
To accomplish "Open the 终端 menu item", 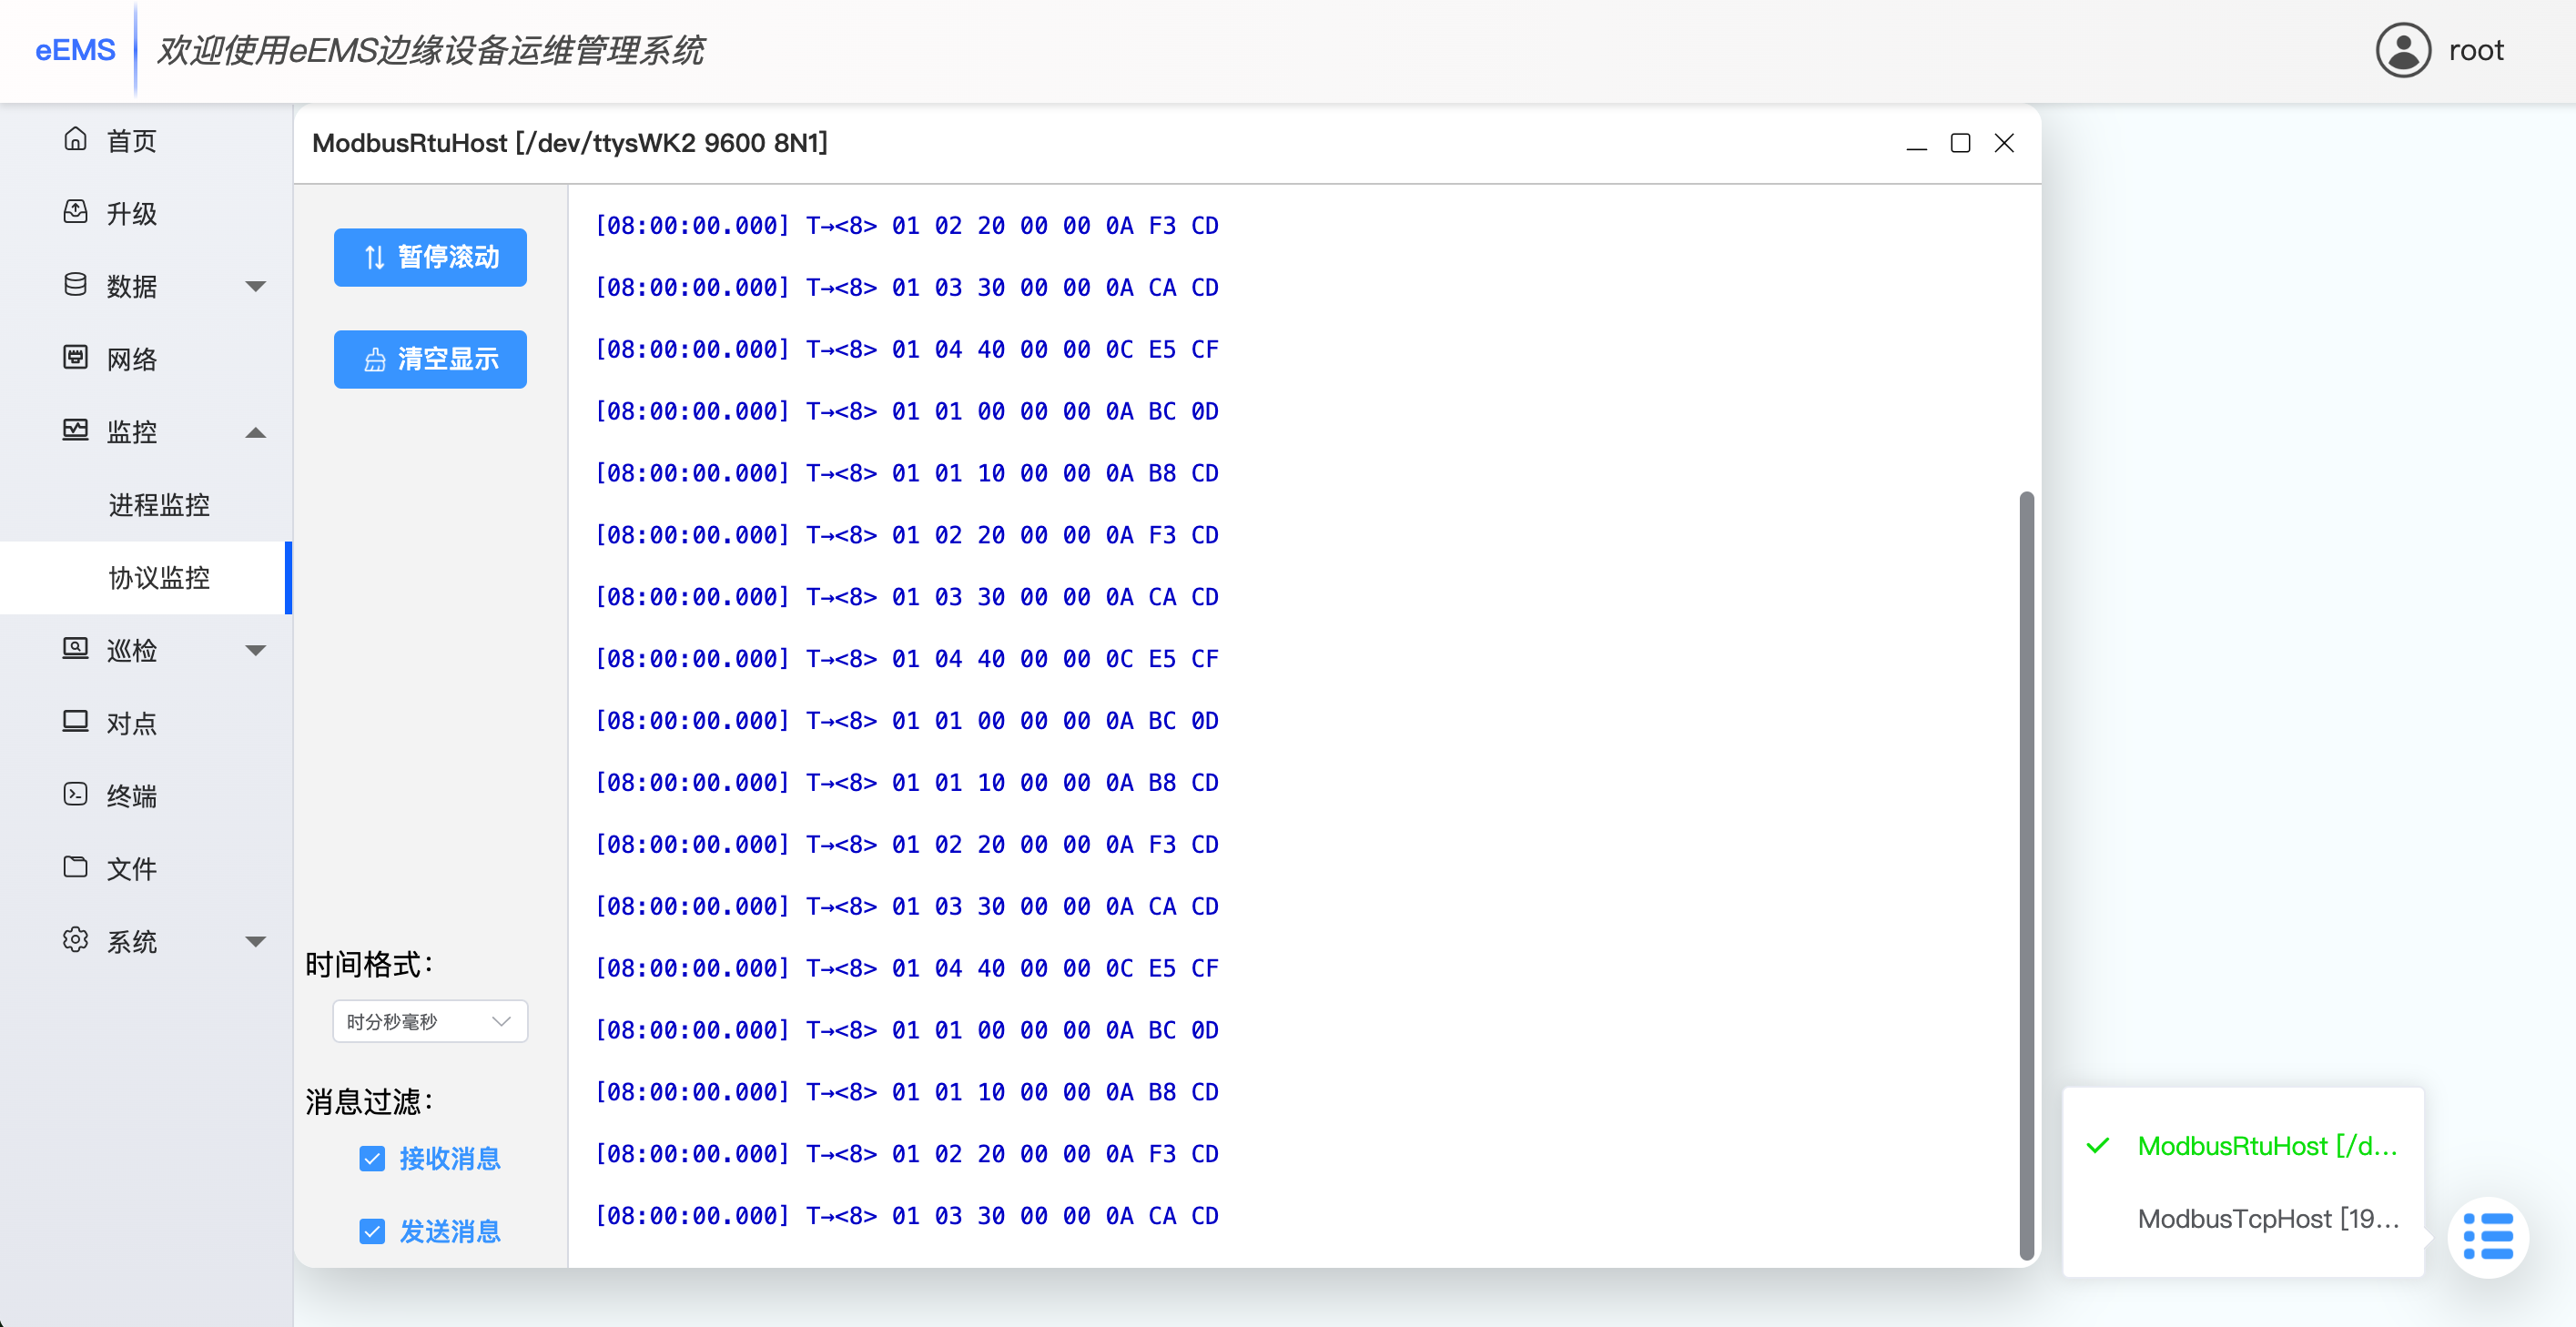I will pos(146,796).
